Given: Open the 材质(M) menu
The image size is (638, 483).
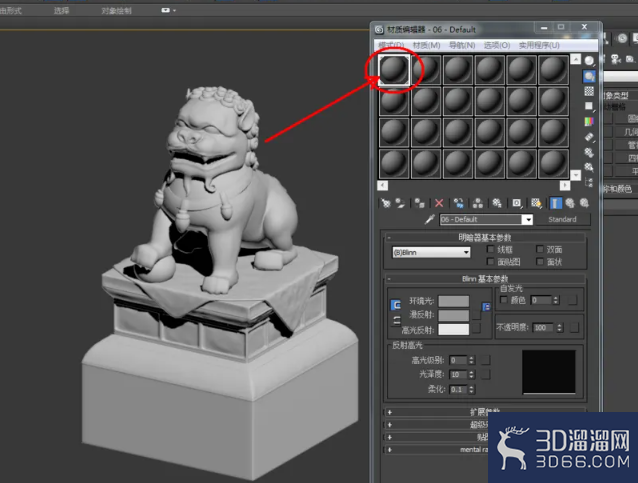Looking at the screenshot, I should [426, 45].
